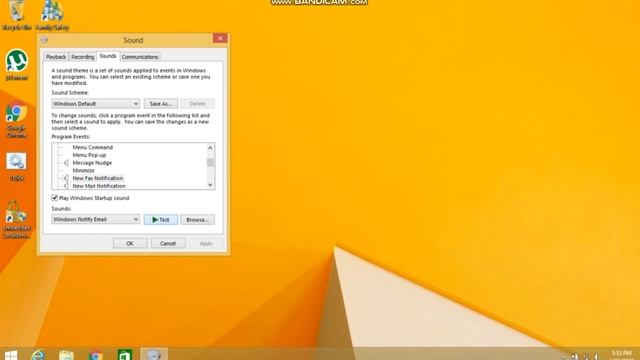Click the Save As button
The width and height of the screenshot is (640, 360).
coord(161,104)
